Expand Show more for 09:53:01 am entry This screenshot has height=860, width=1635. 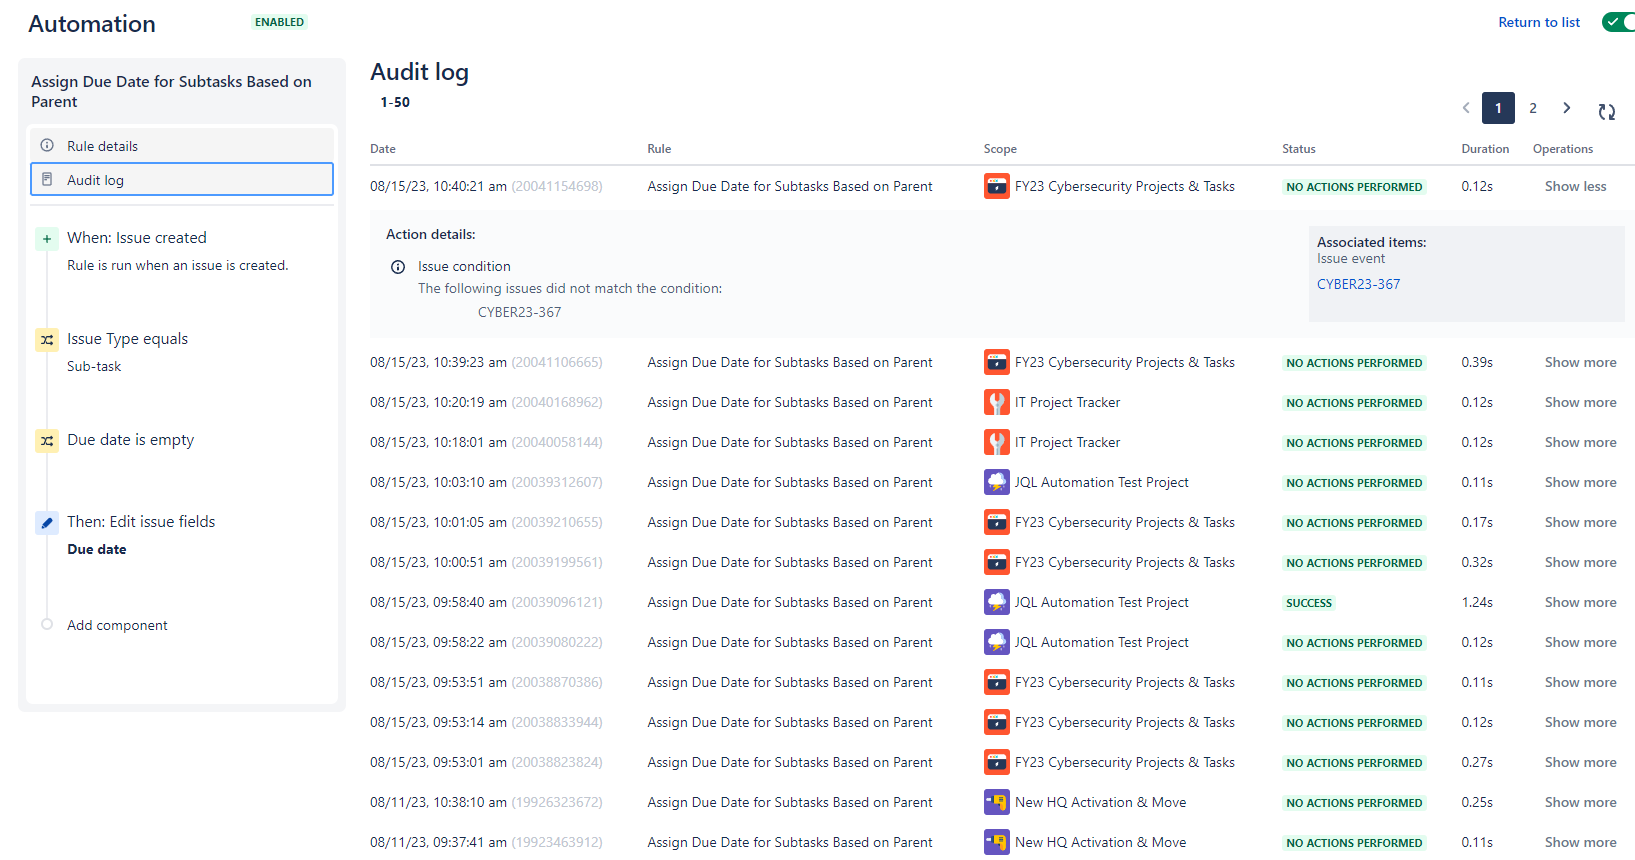(x=1580, y=762)
